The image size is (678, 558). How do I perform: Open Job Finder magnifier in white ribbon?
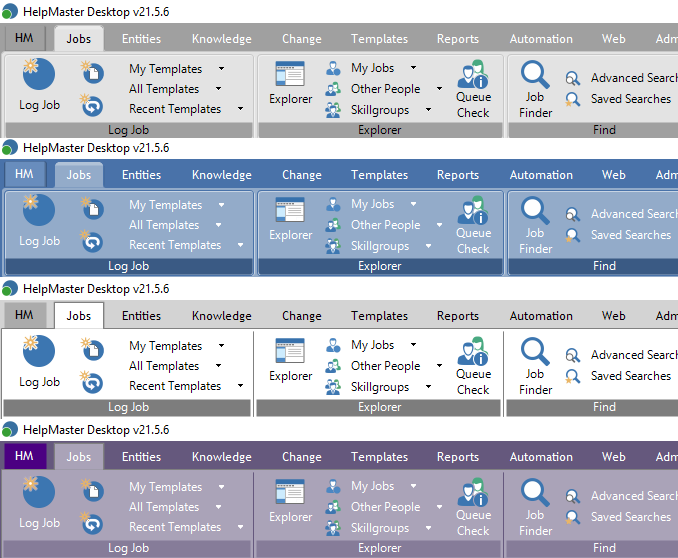[x=535, y=352]
